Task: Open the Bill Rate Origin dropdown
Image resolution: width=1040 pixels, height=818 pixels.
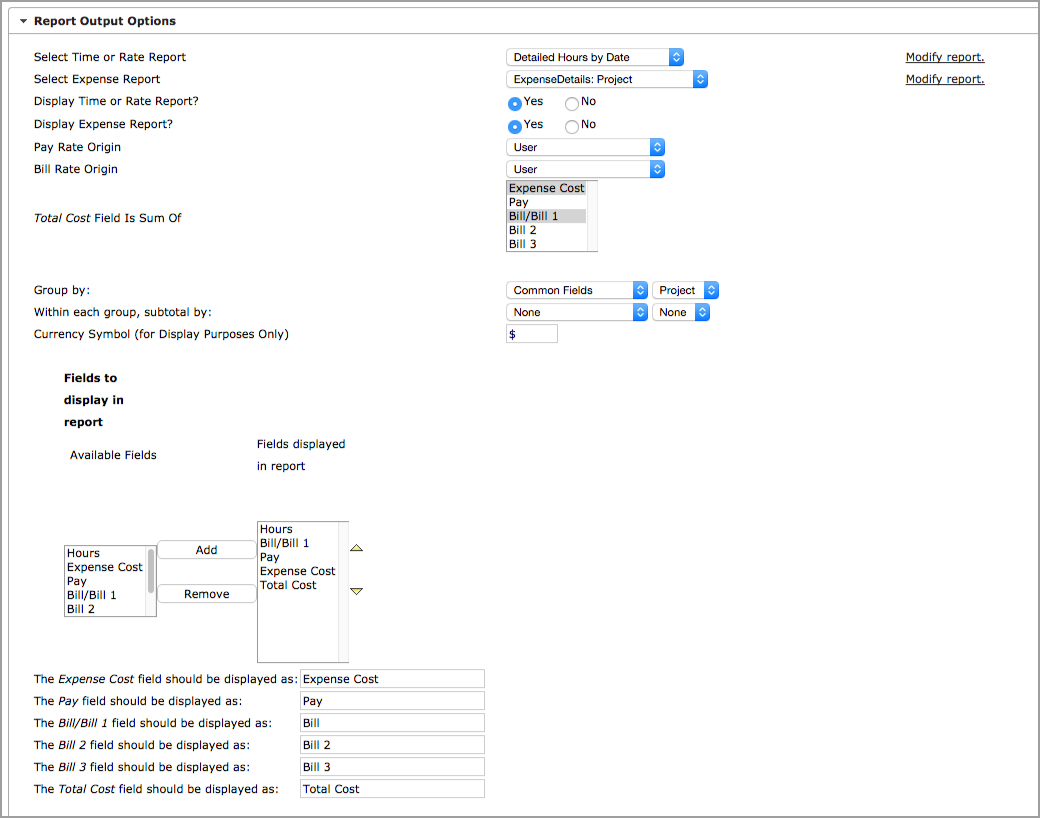Action: point(585,169)
